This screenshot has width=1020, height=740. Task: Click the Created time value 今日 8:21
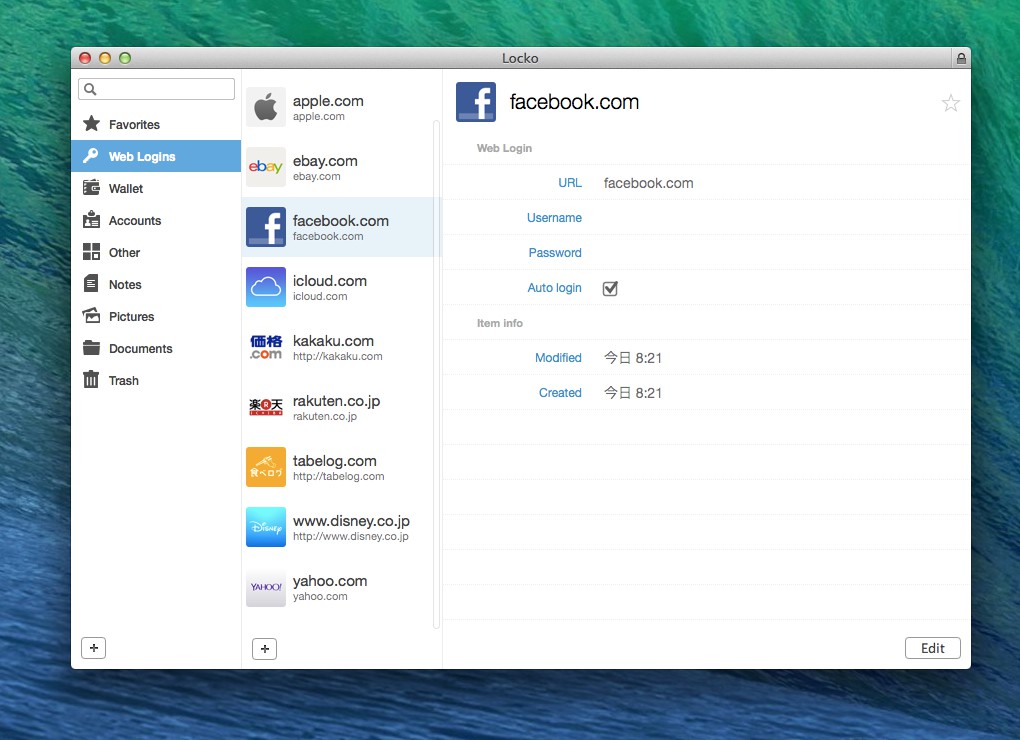(x=632, y=393)
